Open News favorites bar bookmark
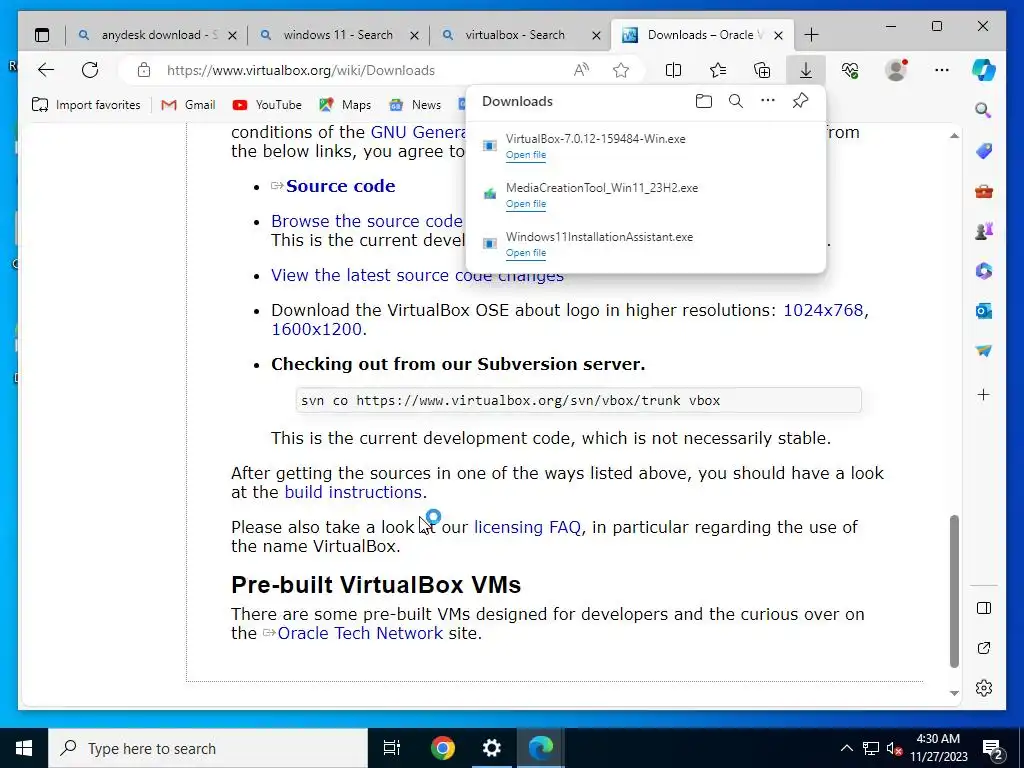Image resolution: width=1024 pixels, height=768 pixels. pos(415,104)
